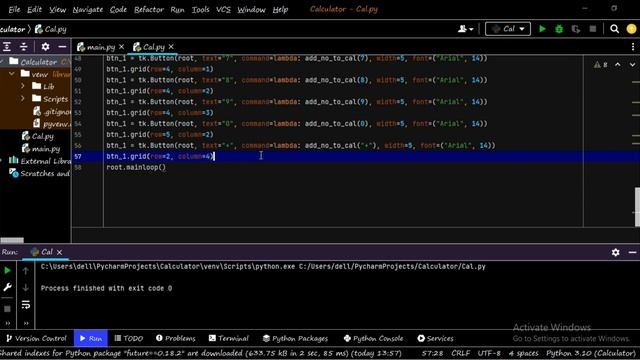Open Search Everywhere magnifier icon
The height and width of the screenshot is (360, 640).
[x=614, y=29]
